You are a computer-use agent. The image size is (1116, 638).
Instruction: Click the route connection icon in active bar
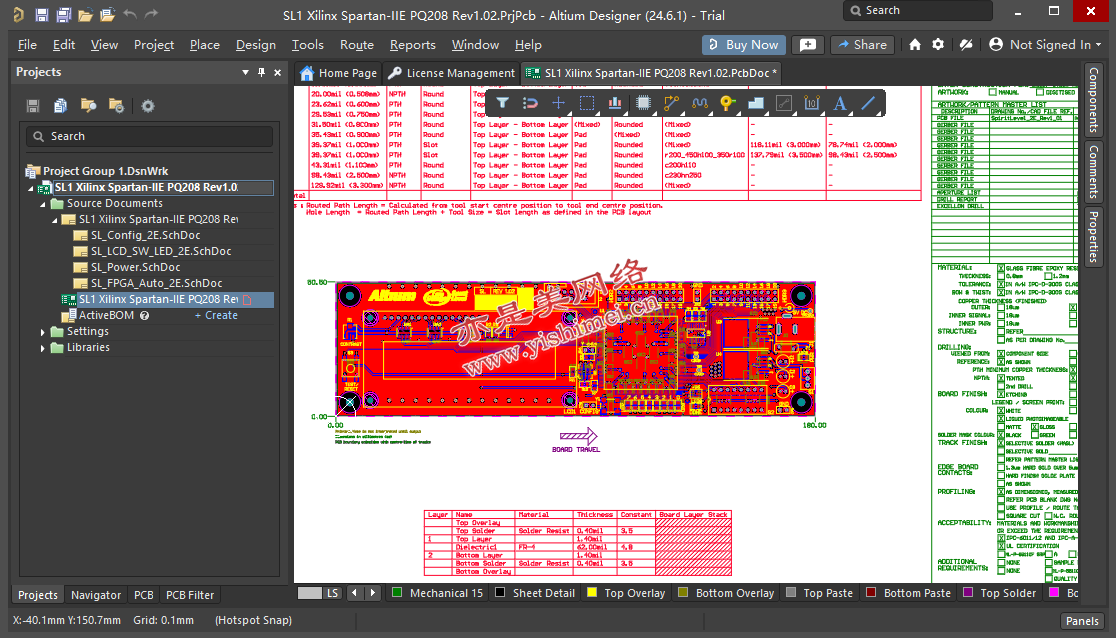[x=671, y=103]
